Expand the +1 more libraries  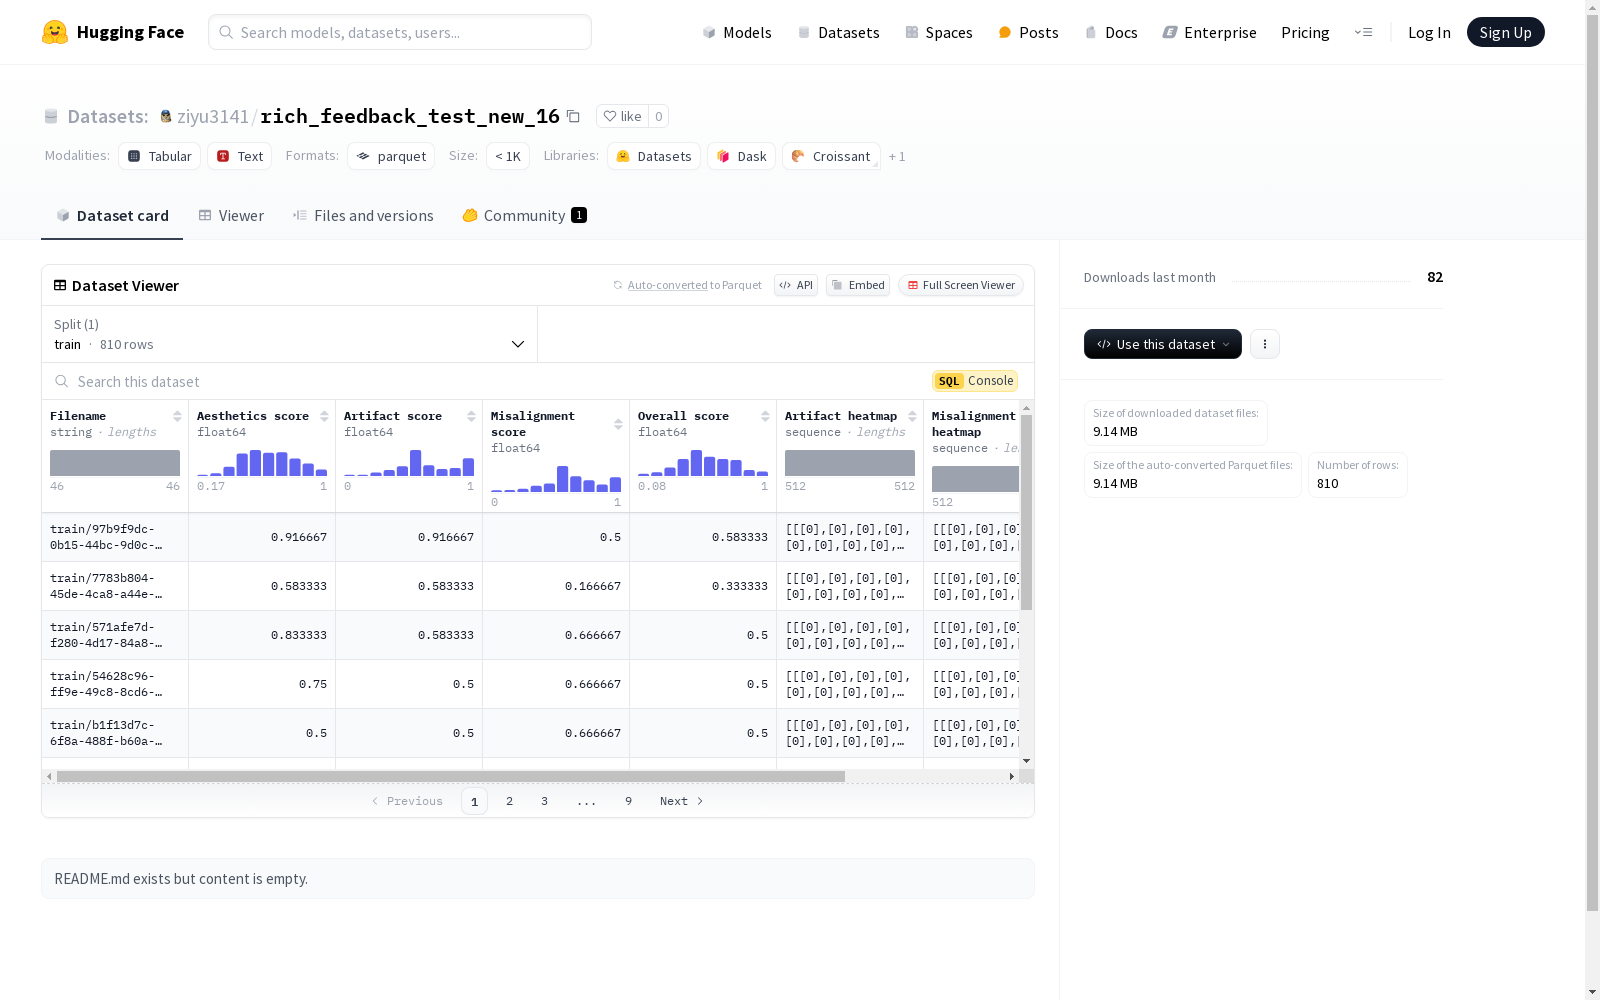tap(897, 156)
